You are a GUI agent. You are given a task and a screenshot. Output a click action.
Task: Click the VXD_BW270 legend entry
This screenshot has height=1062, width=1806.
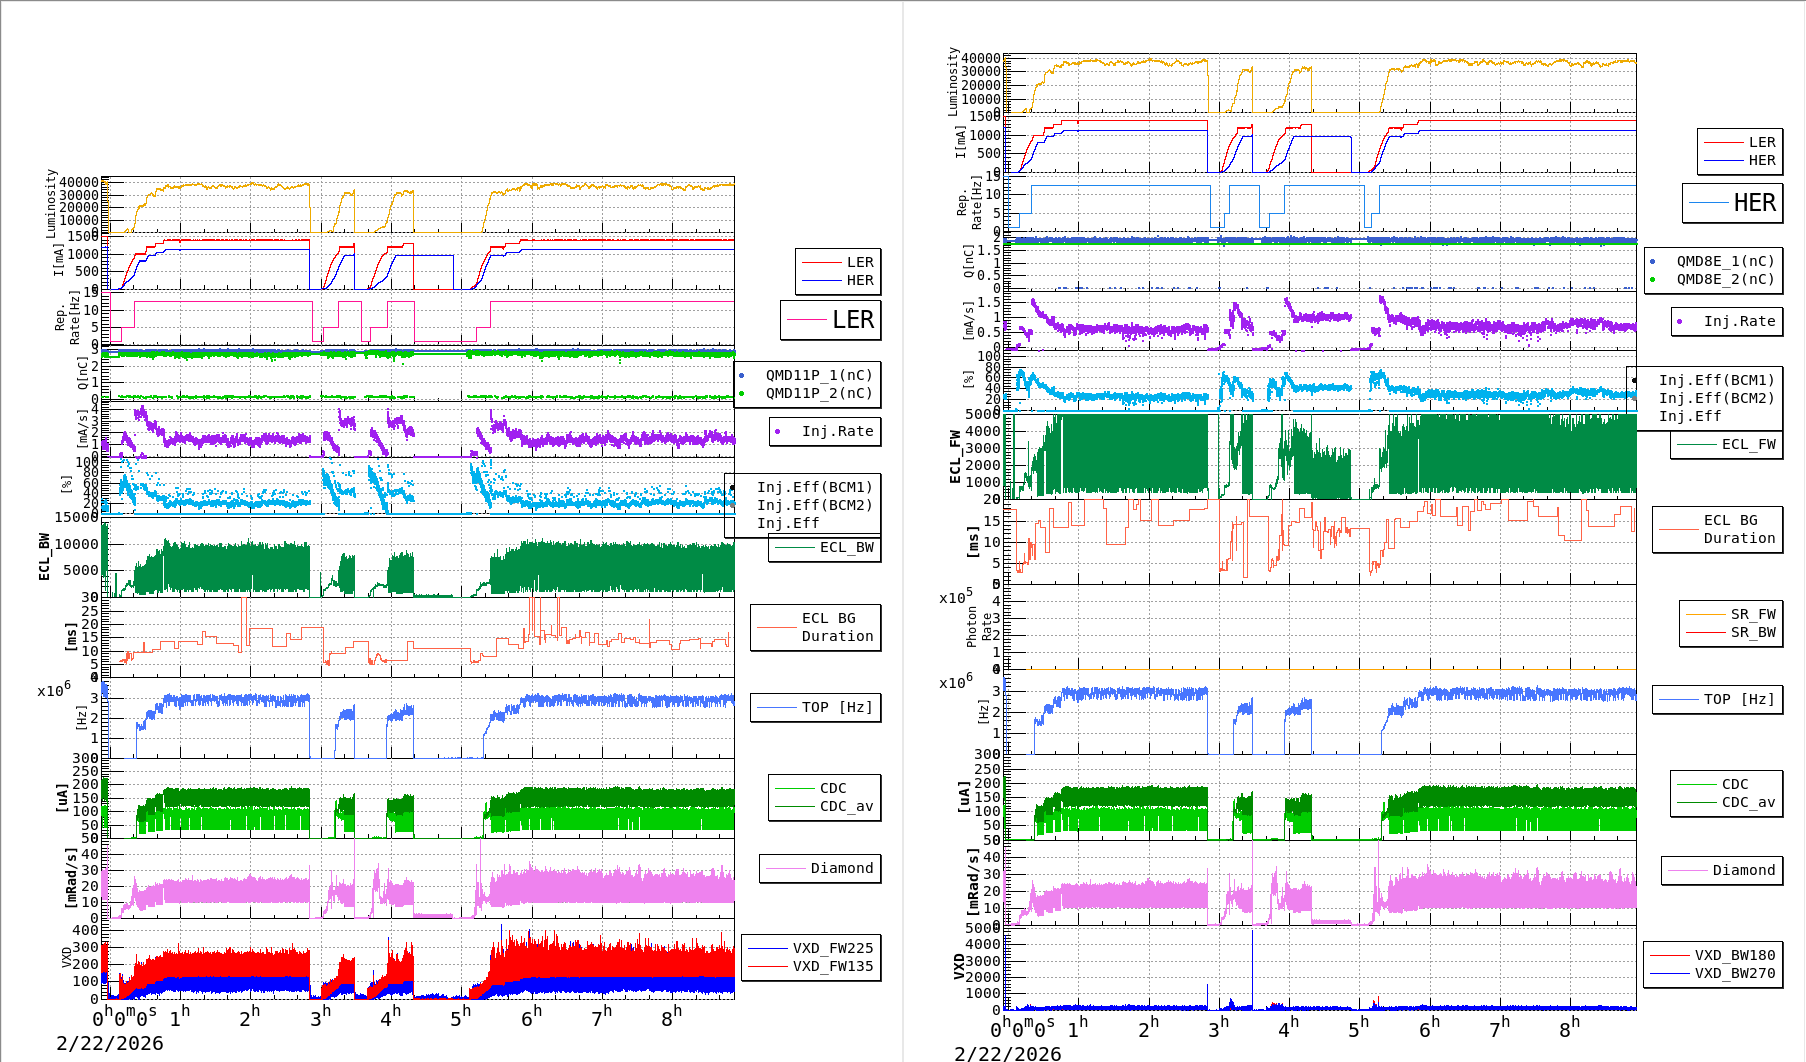point(1734,973)
